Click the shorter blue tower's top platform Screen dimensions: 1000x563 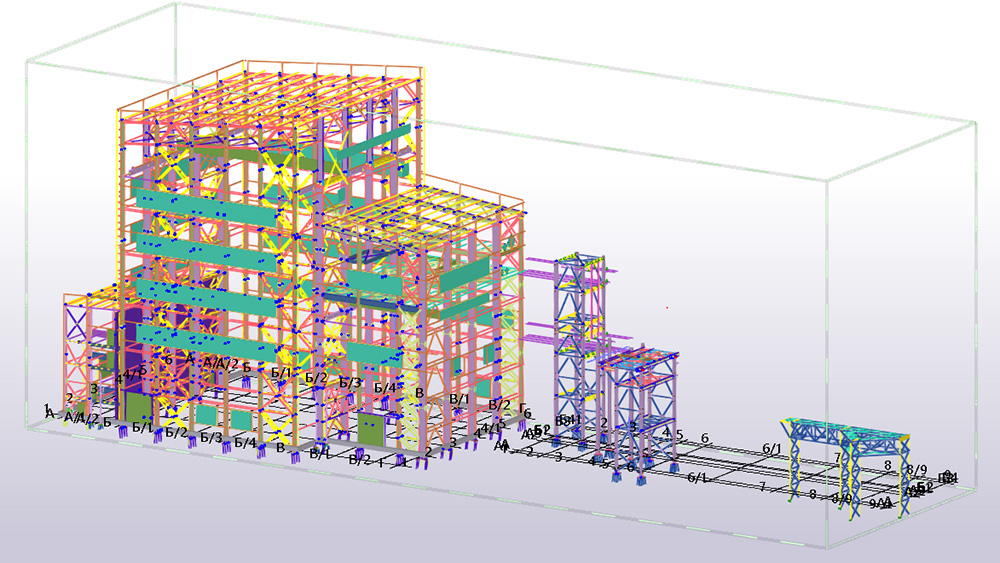(640, 357)
